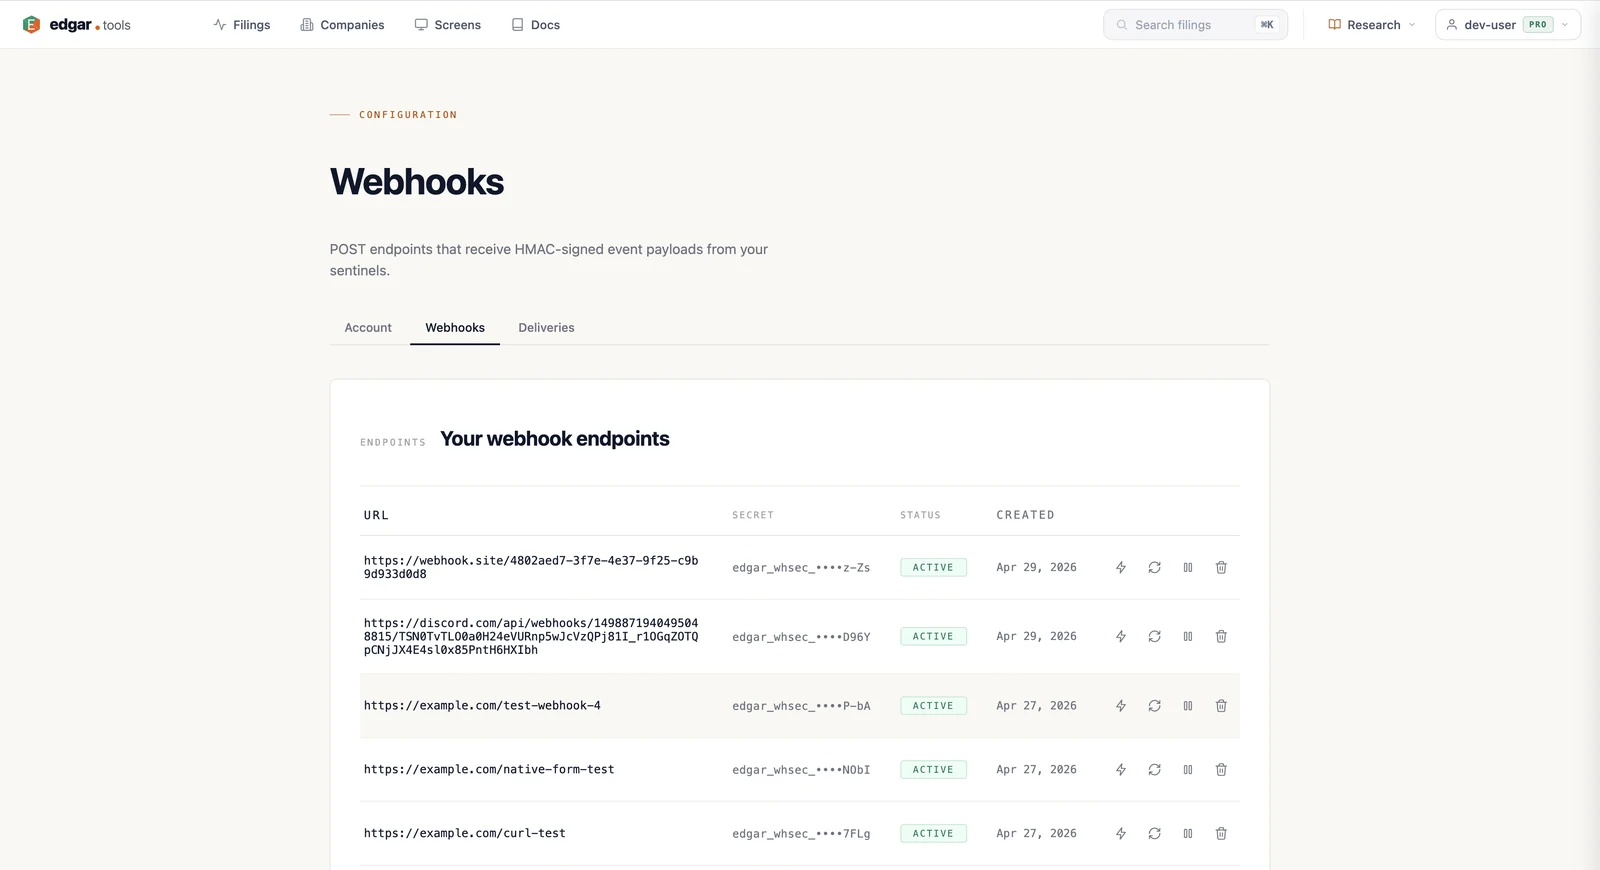Click the https://example.com/test-webhook-4 URL

pyautogui.click(x=482, y=706)
